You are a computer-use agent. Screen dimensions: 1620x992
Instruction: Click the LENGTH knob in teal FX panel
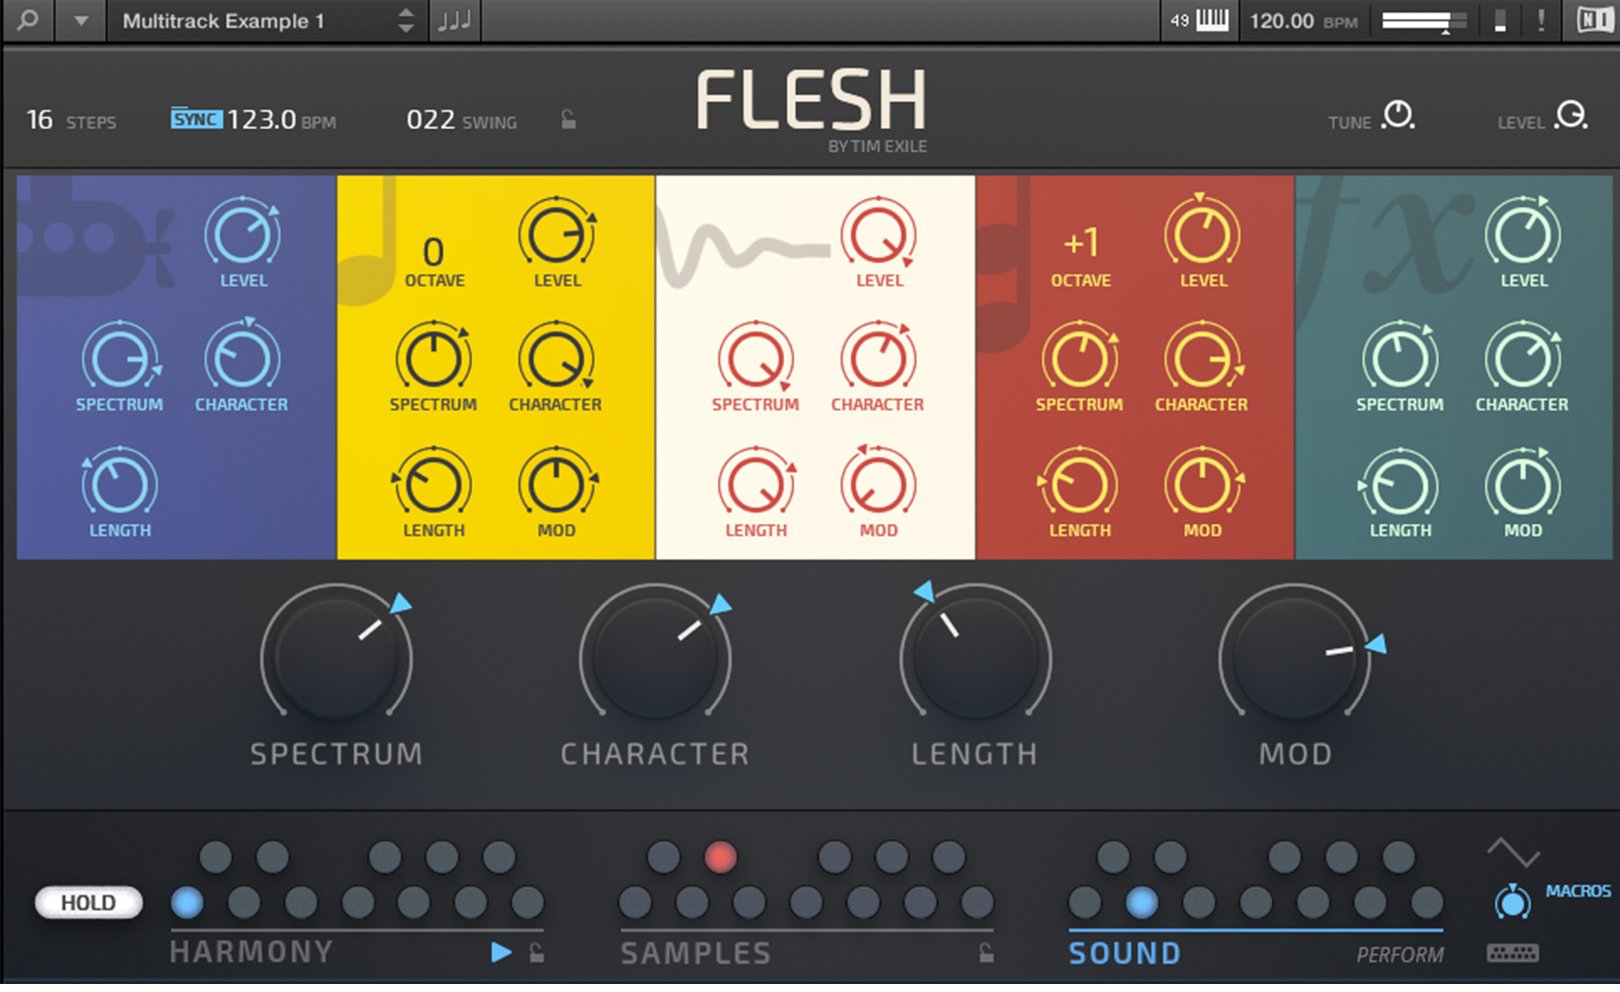[x=1400, y=484]
